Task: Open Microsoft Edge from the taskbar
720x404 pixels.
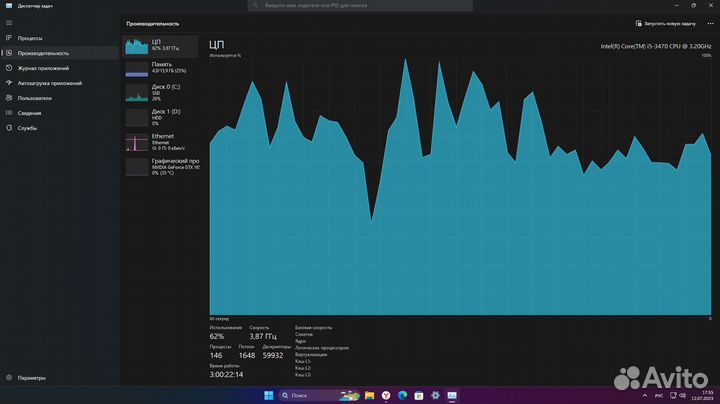Action: [403, 395]
